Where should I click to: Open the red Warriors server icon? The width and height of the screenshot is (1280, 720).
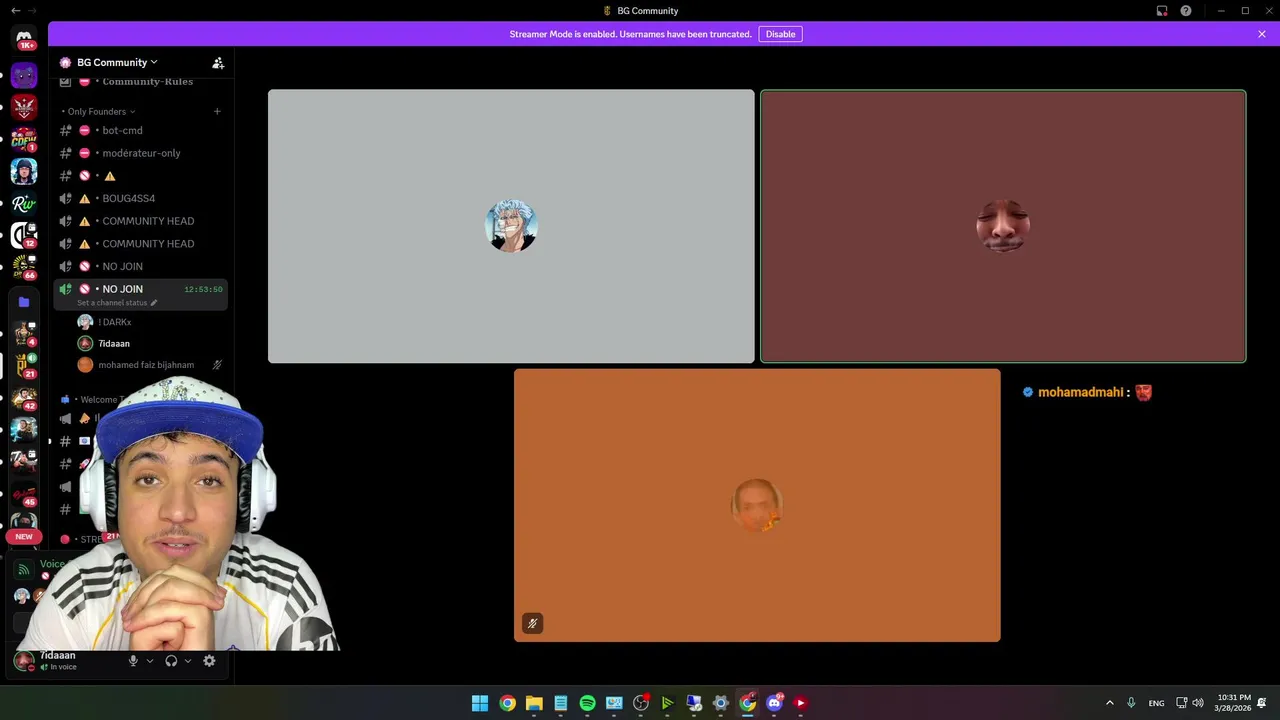pos(24,107)
